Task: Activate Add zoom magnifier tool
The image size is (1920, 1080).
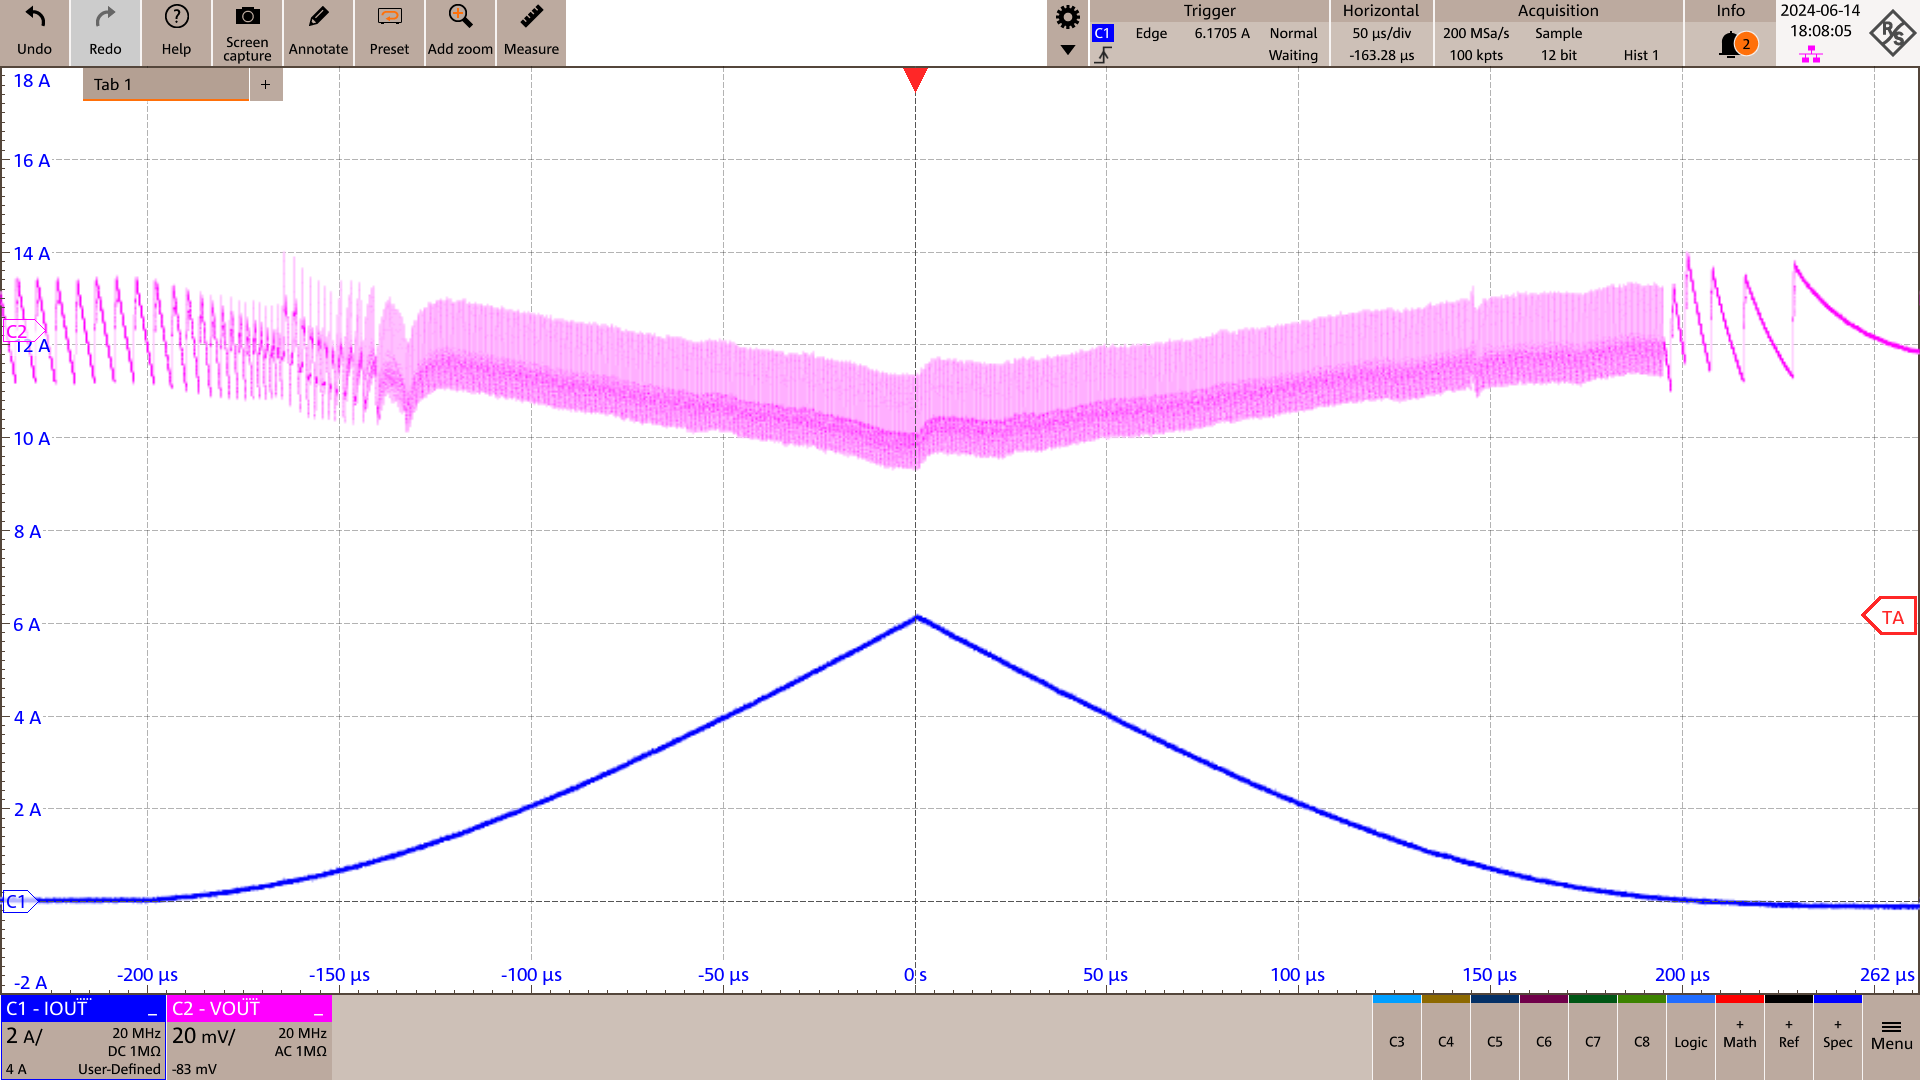Action: coord(460,18)
